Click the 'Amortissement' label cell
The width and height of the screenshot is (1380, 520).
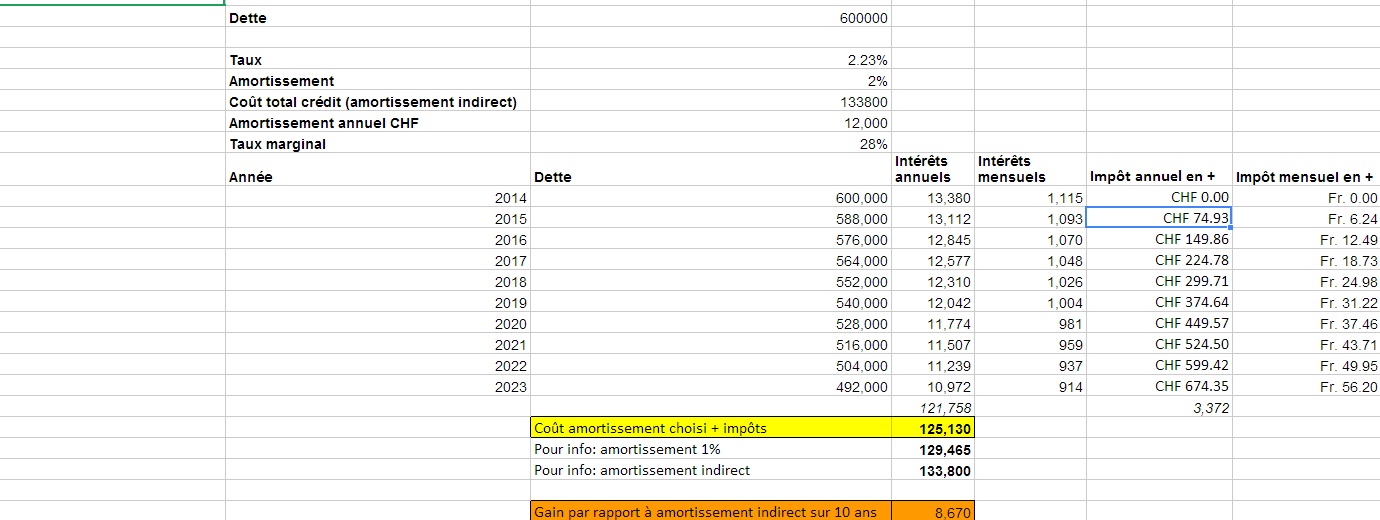pos(377,81)
